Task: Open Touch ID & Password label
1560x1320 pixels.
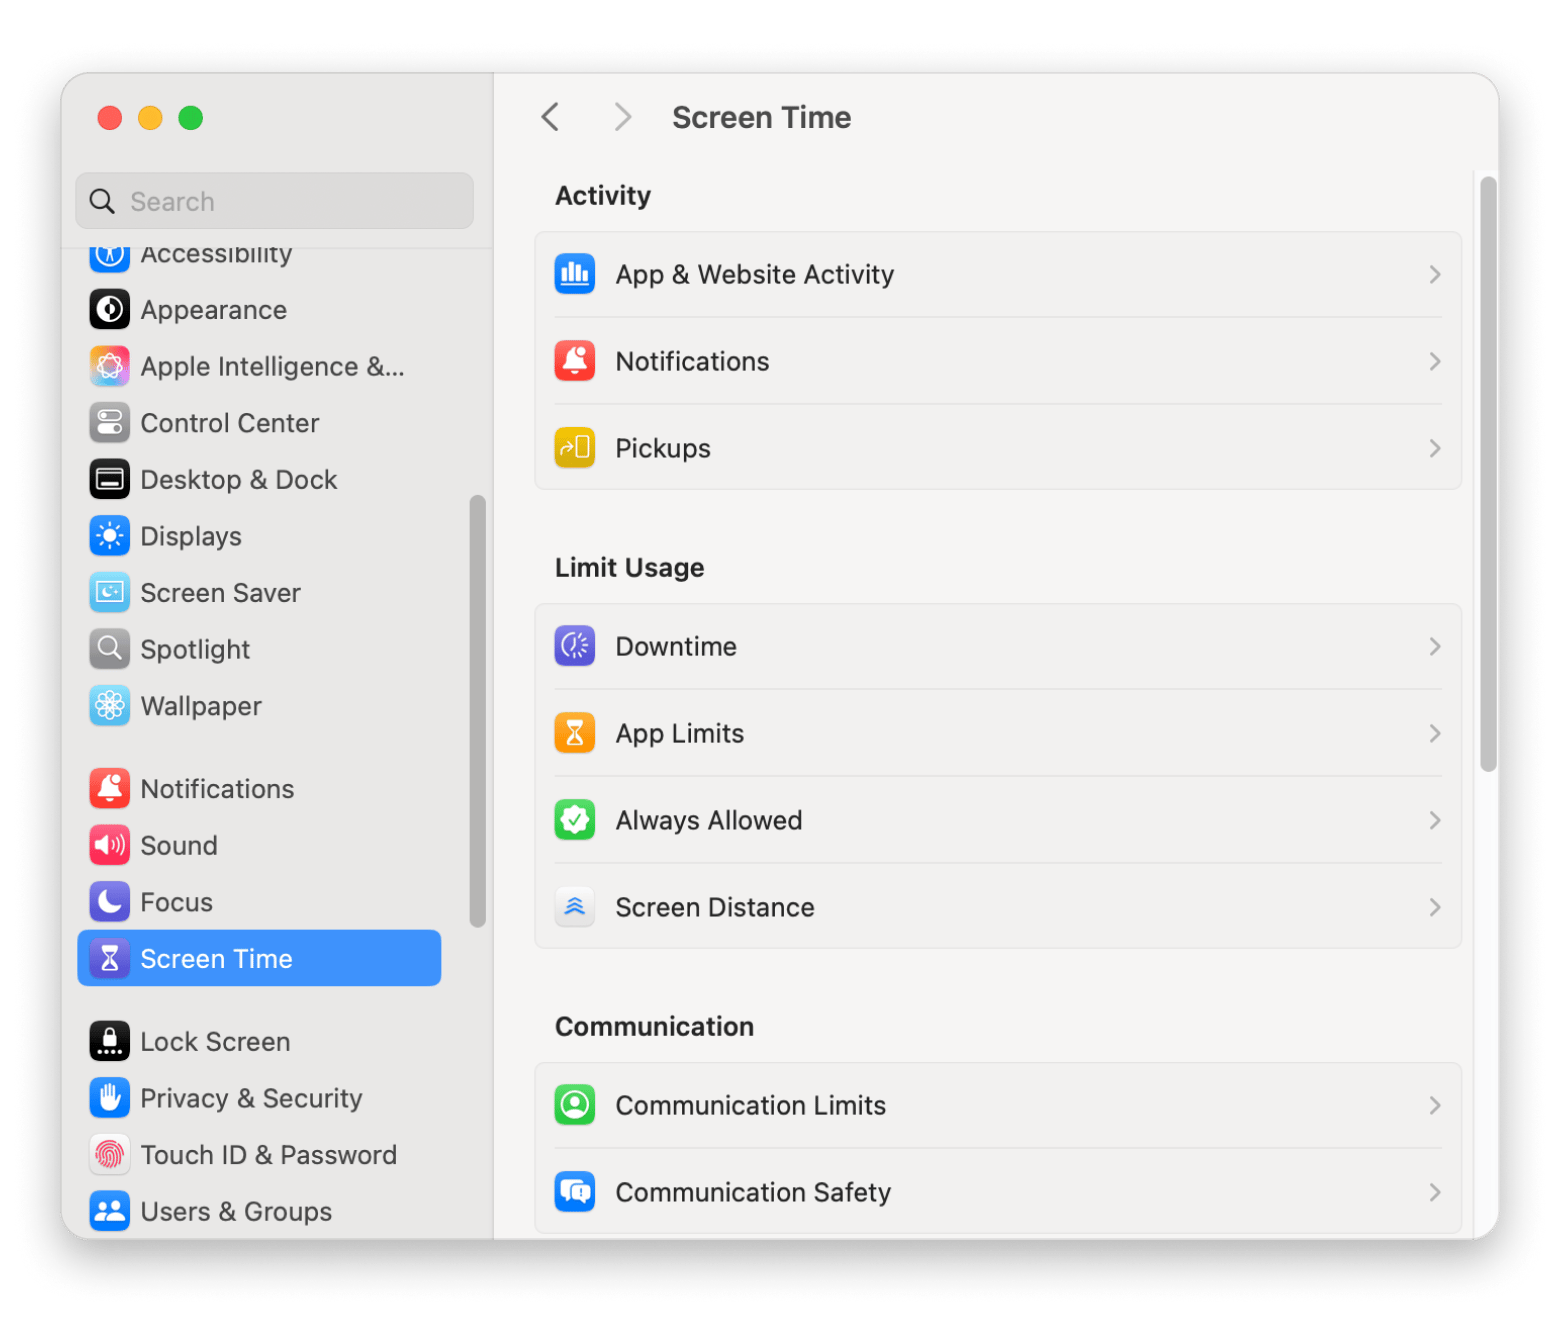Action: 269,1155
